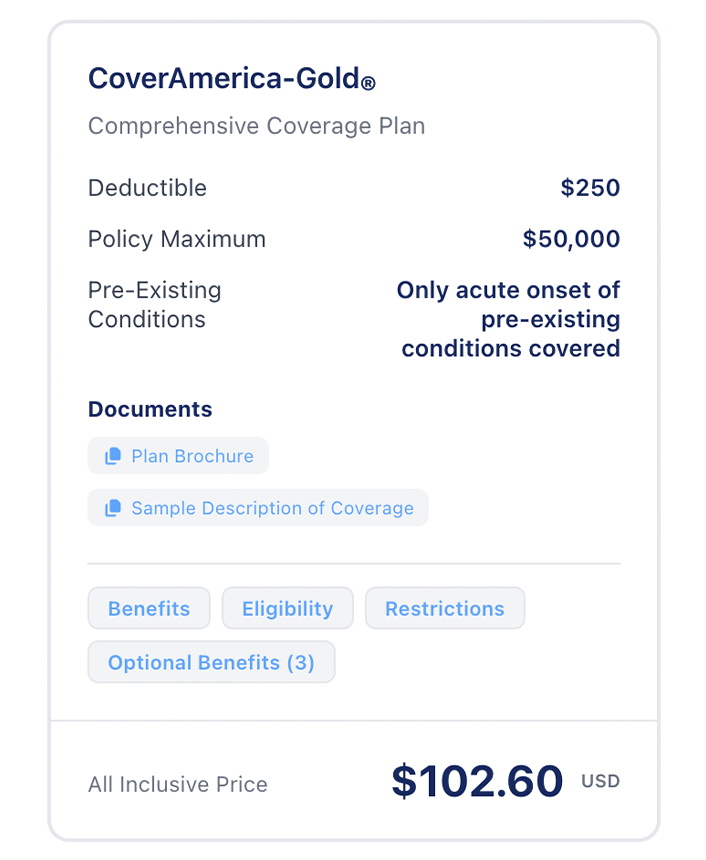Show the Benefits section
Screen dimensions: 706x860
(x=149, y=608)
